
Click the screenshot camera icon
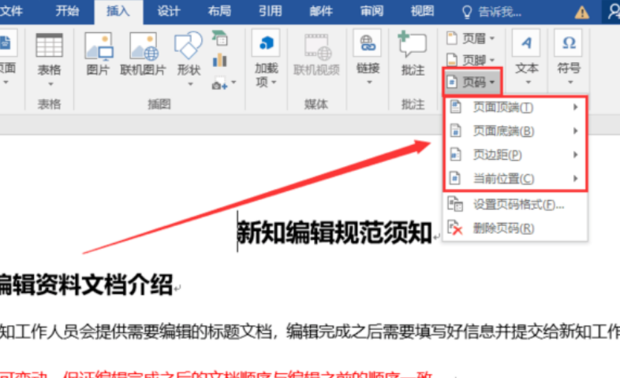point(219,84)
